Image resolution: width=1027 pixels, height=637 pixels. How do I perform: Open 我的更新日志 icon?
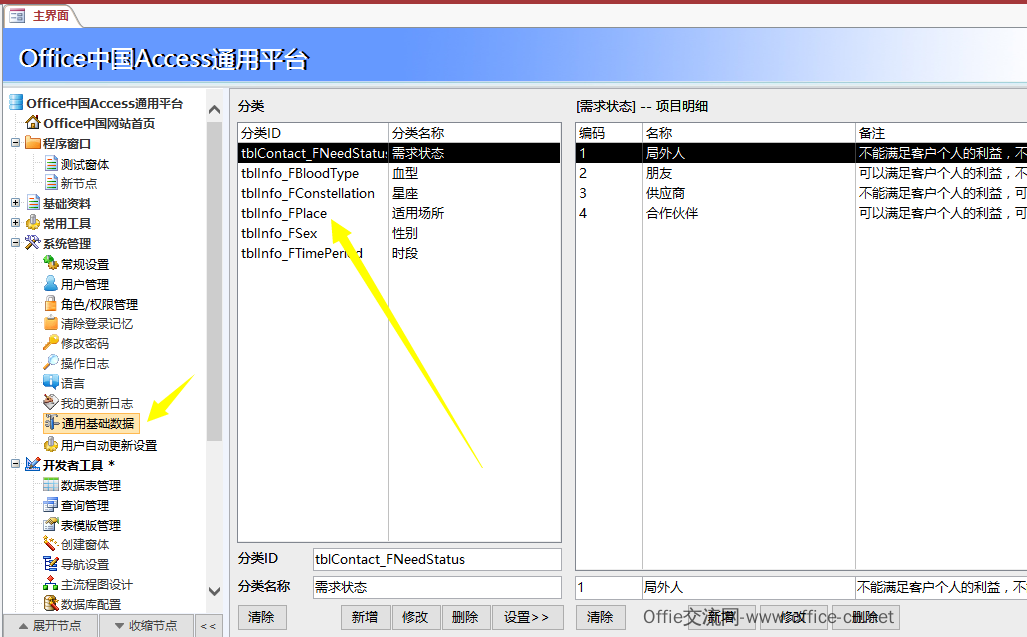pyautogui.click(x=51, y=403)
